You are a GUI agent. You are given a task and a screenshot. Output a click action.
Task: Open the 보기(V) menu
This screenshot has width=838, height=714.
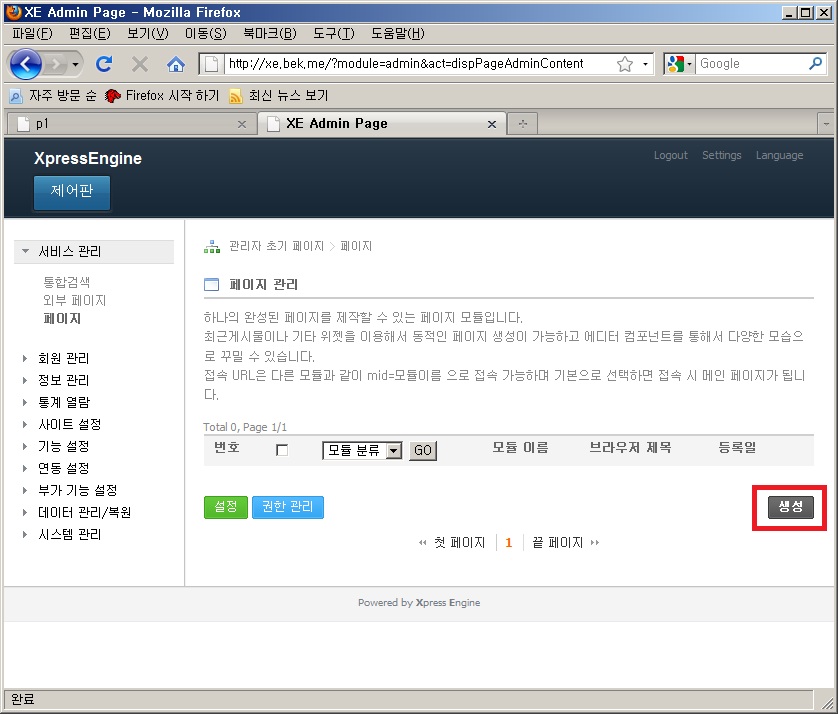pos(148,34)
